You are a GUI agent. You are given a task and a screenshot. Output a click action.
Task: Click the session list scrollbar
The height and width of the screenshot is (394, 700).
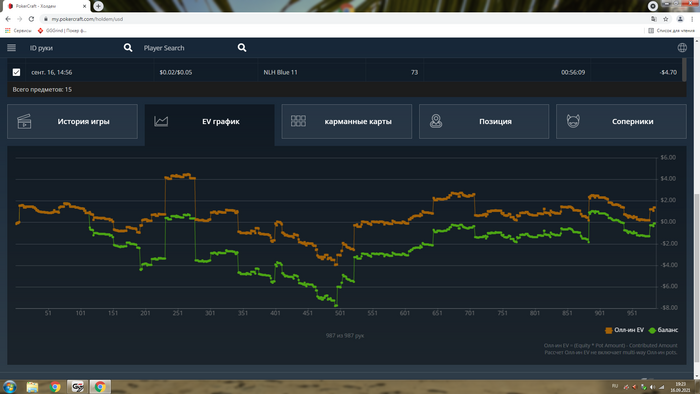pyautogui.click(x=683, y=70)
